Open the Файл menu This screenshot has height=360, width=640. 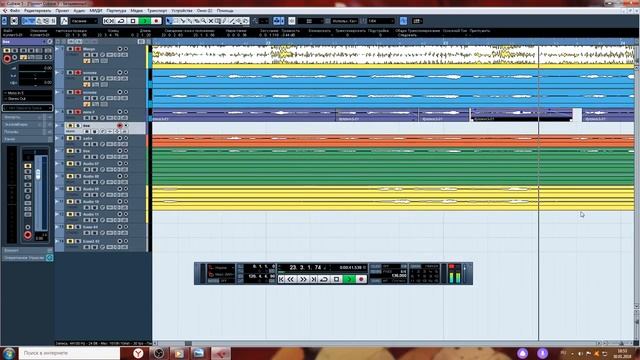click(x=15, y=11)
